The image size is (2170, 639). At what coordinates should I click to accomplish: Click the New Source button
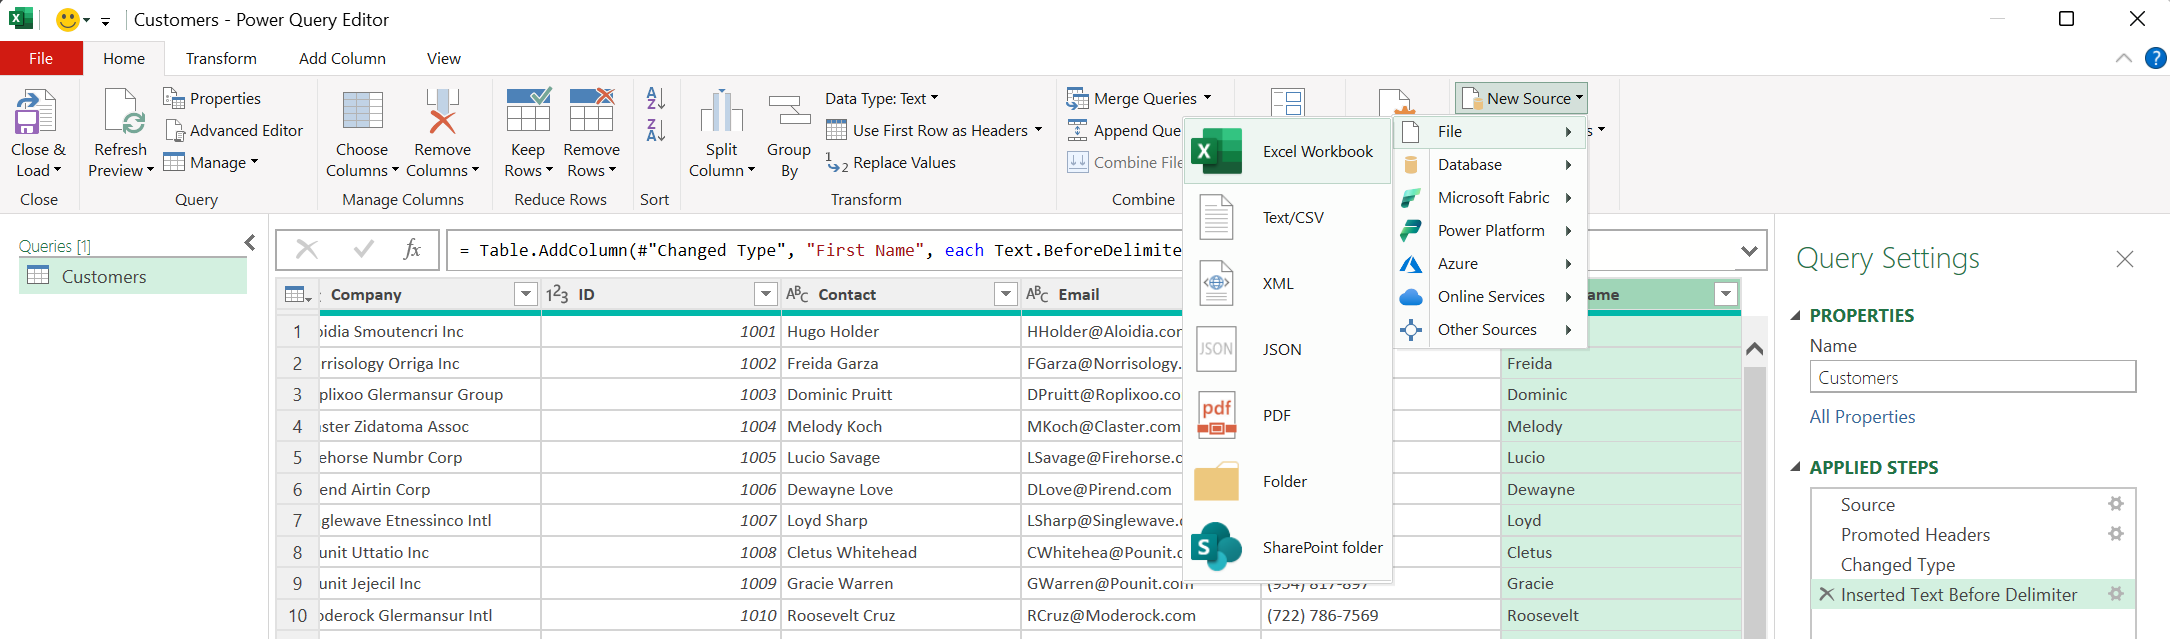coord(1521,98)
